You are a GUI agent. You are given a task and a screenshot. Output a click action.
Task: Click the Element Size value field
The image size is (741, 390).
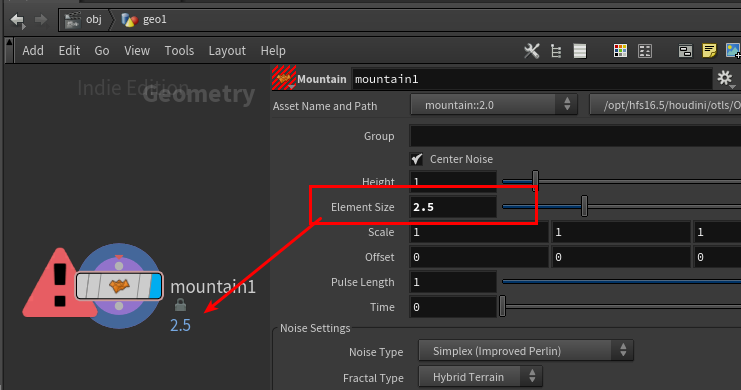(x=453, y=207)
